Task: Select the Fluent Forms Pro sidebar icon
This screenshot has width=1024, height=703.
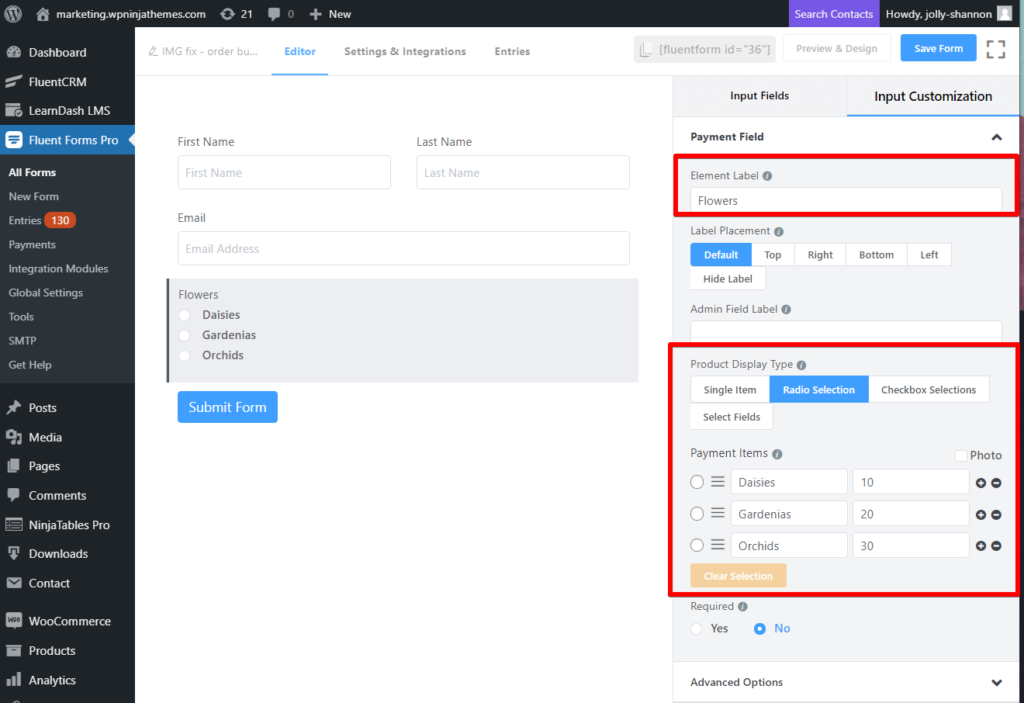Action: coord(14,140)
